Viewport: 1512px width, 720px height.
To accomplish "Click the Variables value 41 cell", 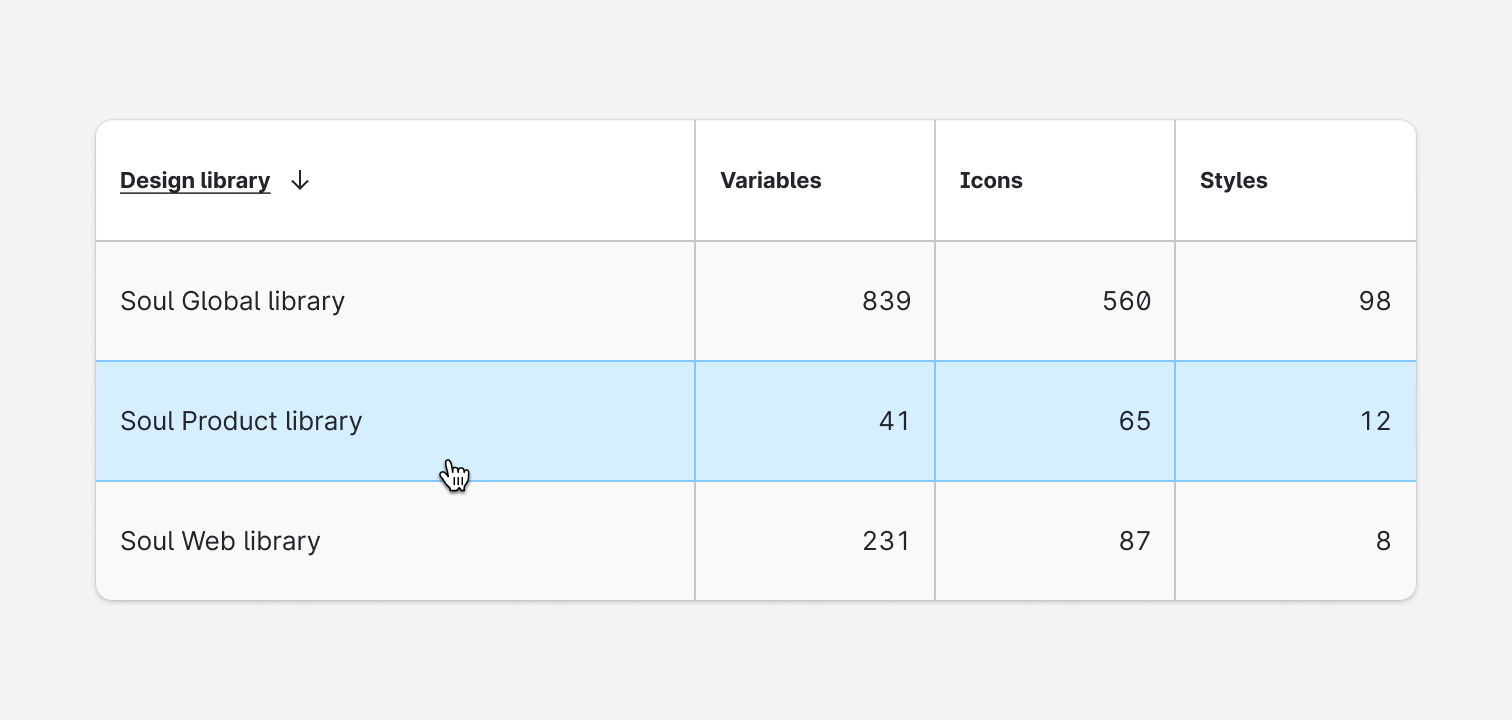I will (895, 420).
